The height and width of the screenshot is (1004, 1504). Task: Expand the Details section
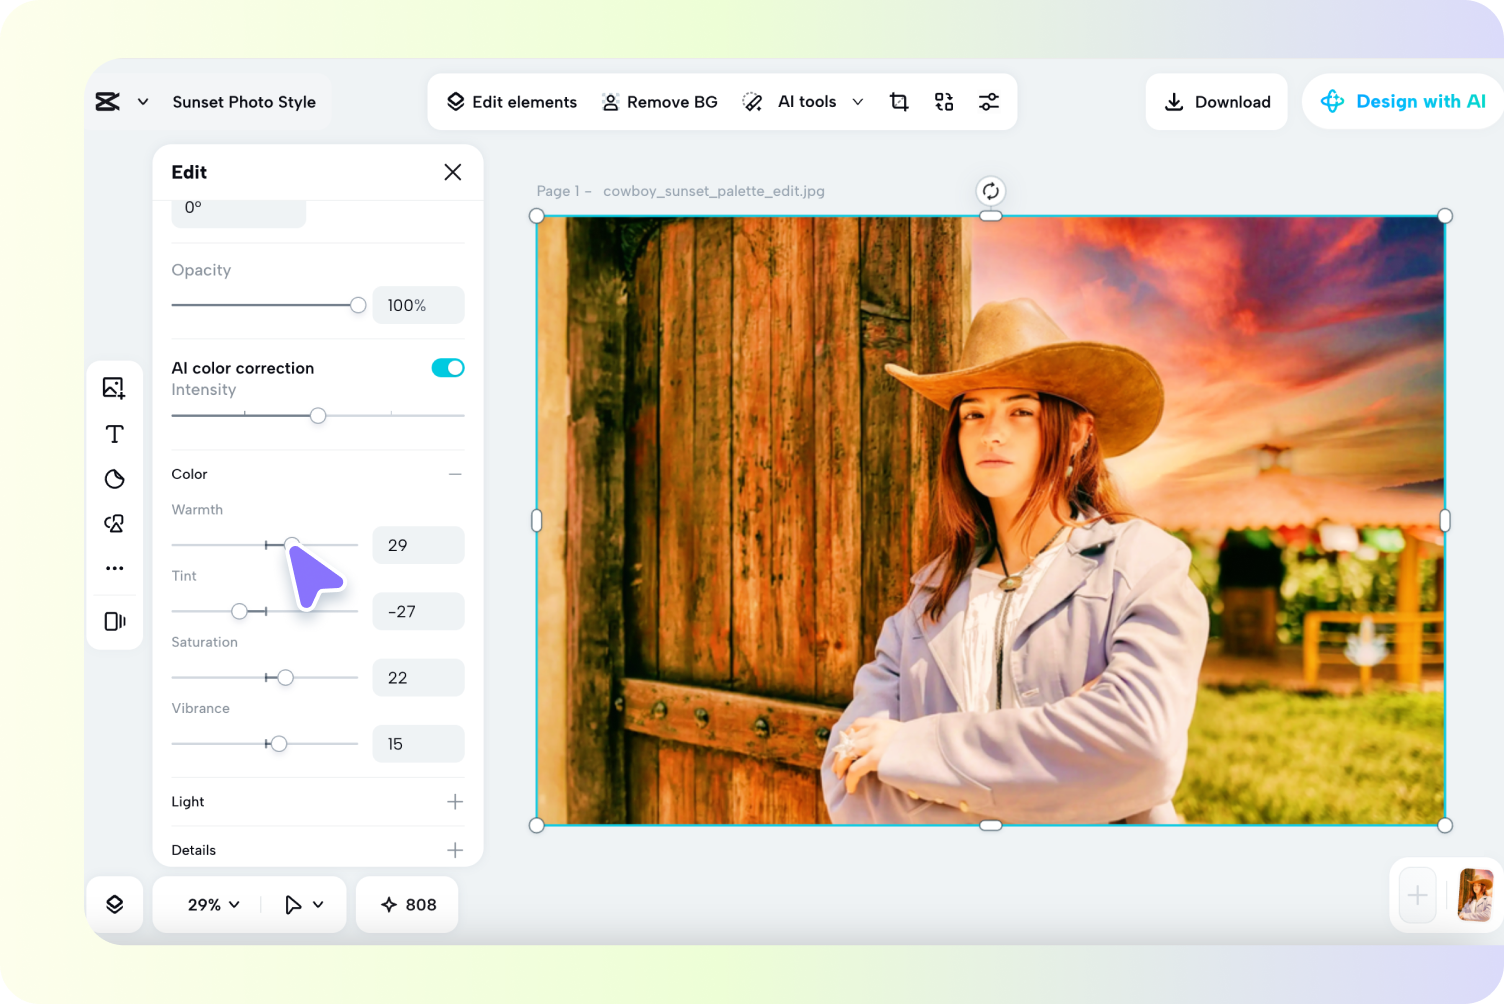(455, 849)
